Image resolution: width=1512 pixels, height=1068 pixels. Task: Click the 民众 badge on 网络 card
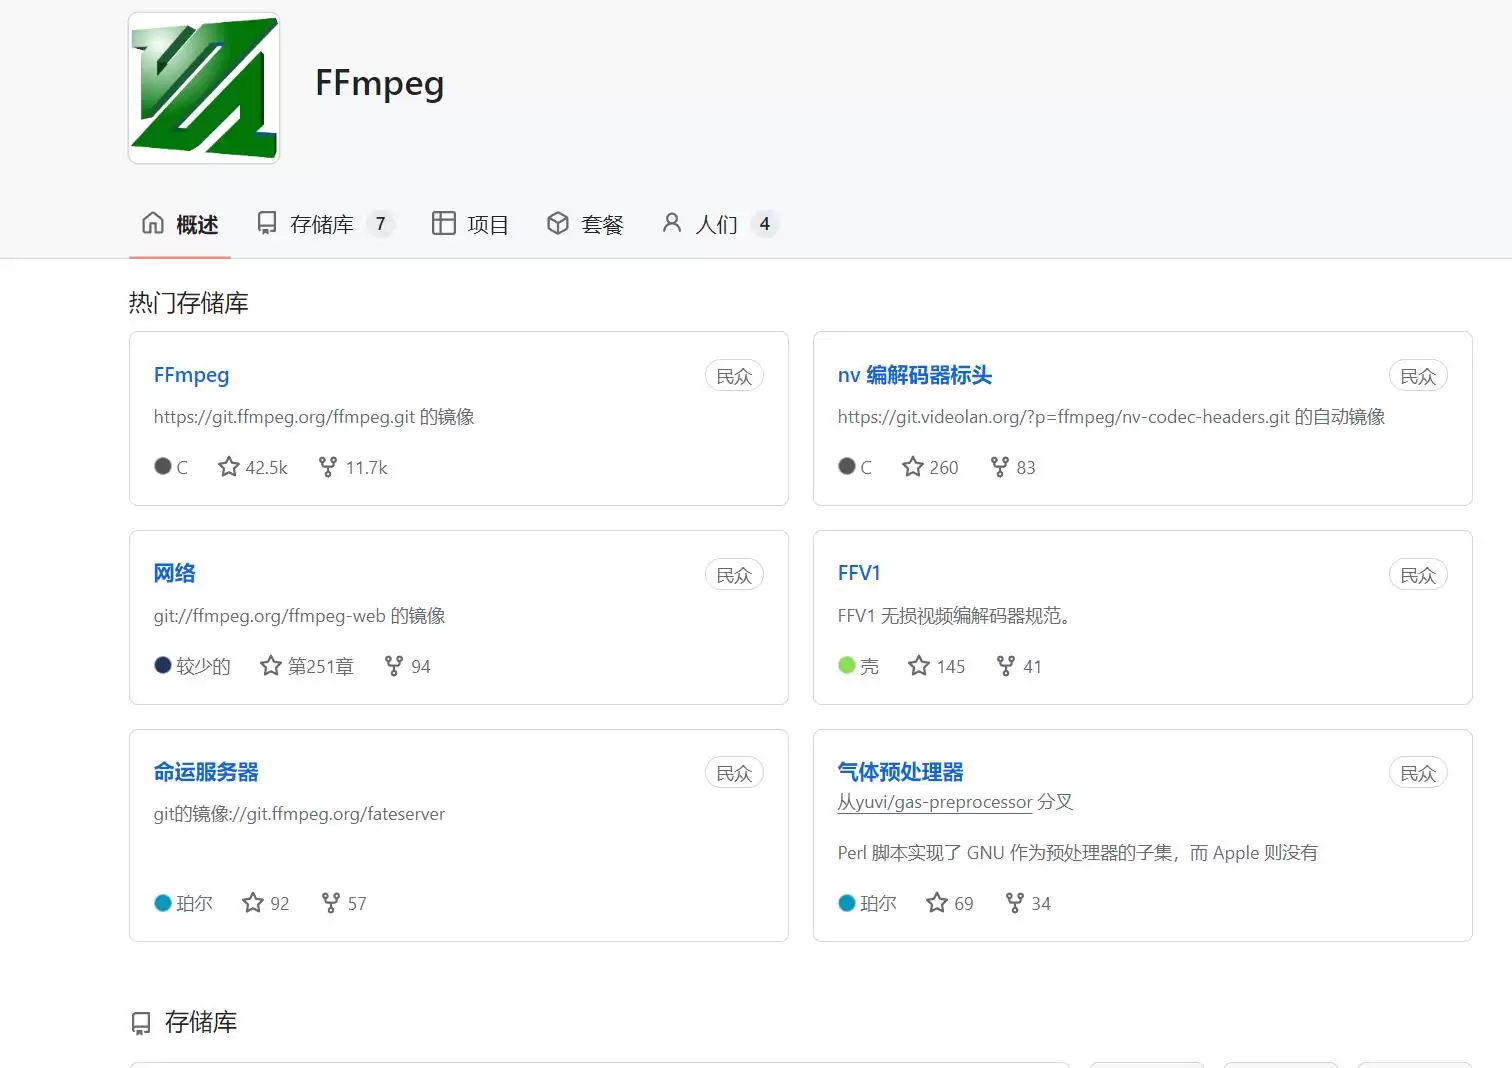[x=734, y=575]
